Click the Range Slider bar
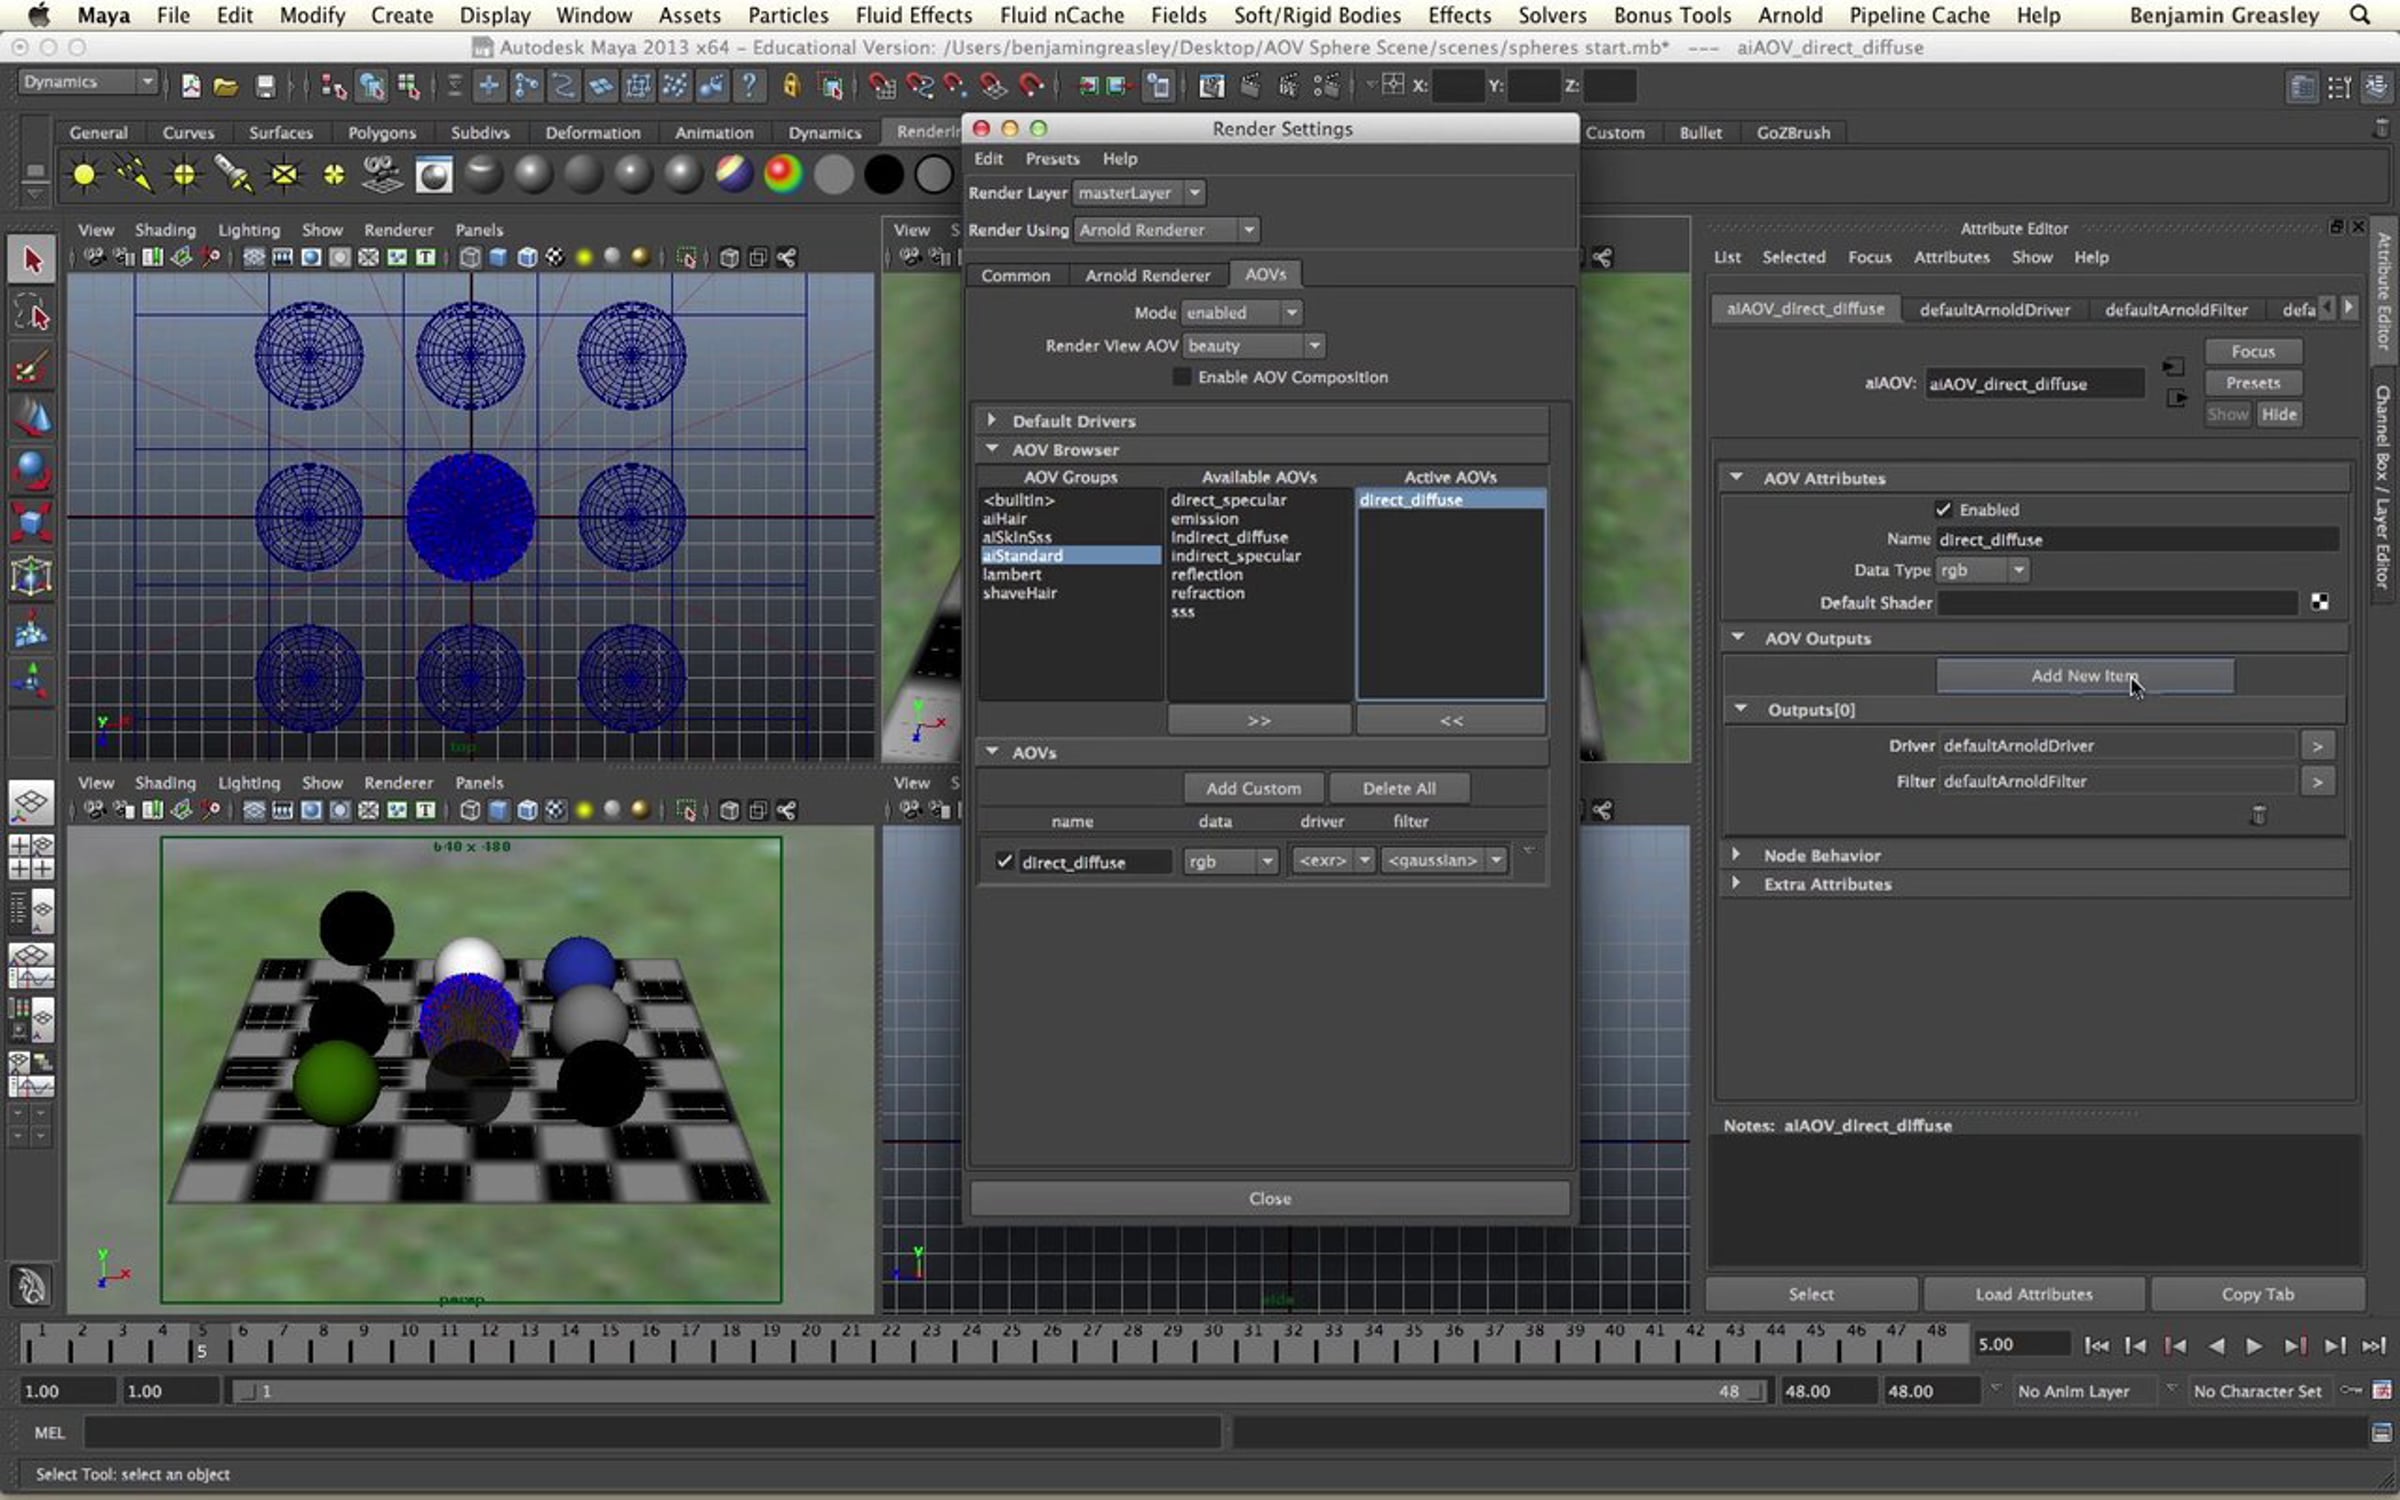 pos(1001,1391)
